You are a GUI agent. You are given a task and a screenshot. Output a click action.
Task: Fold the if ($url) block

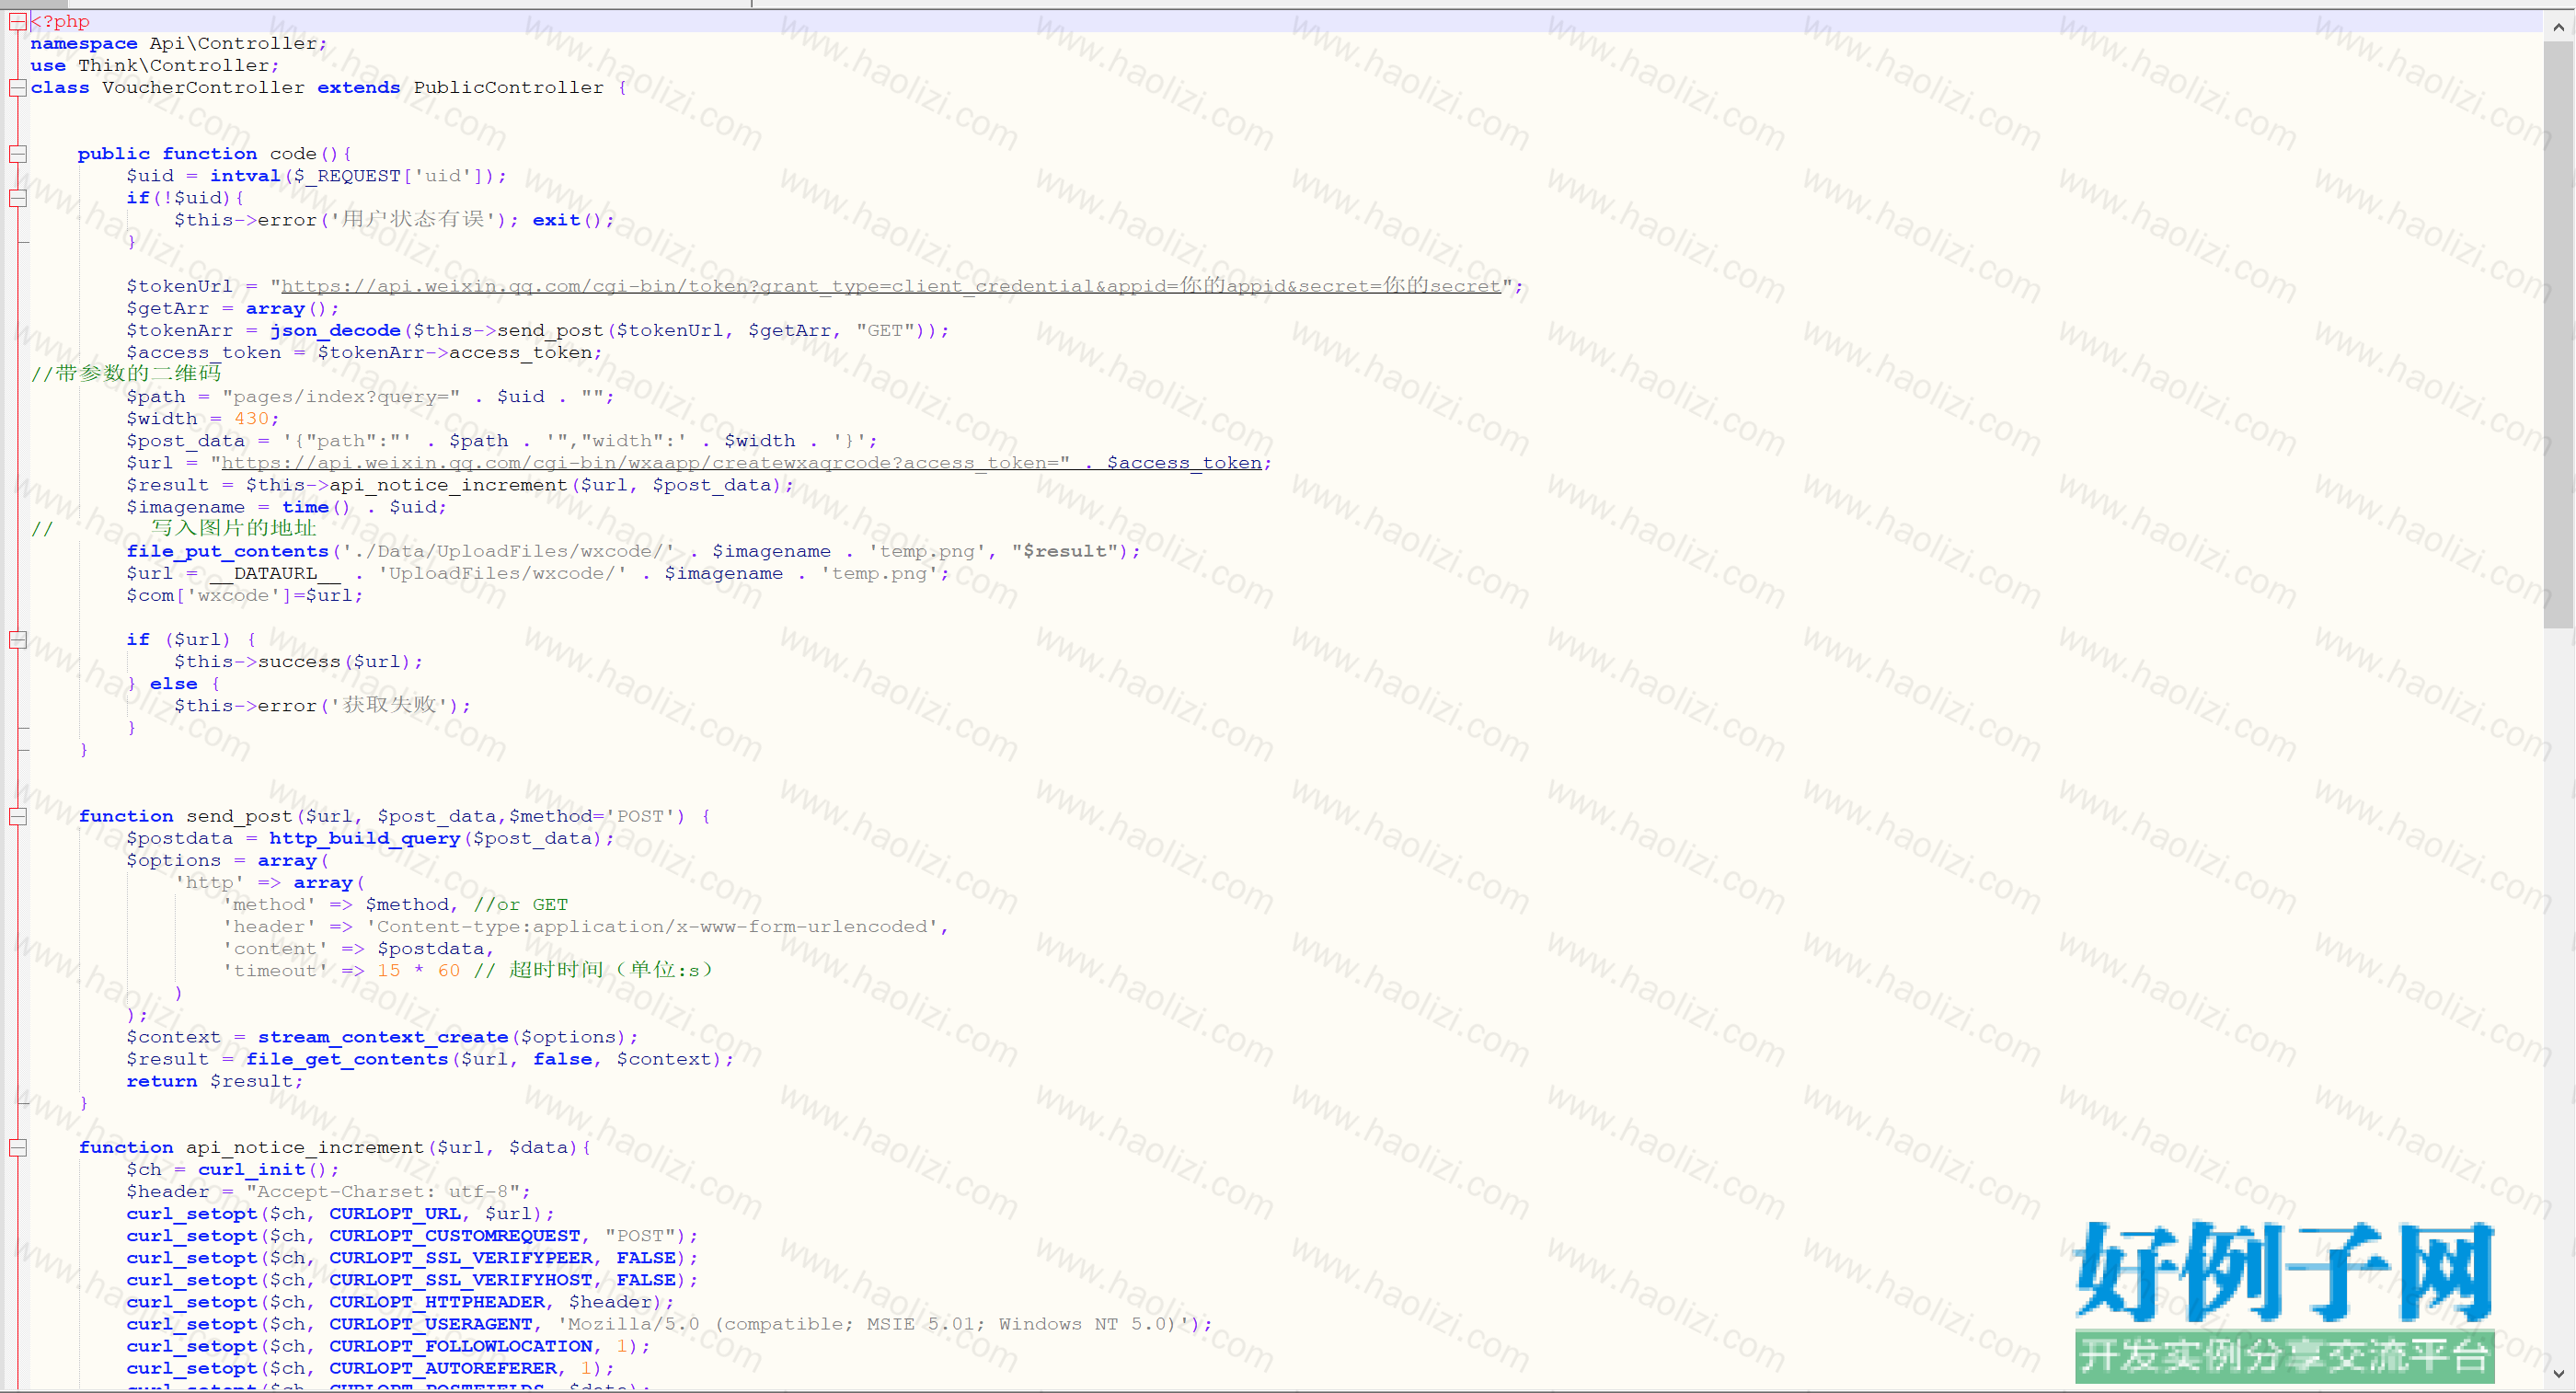tap(17, 640)
